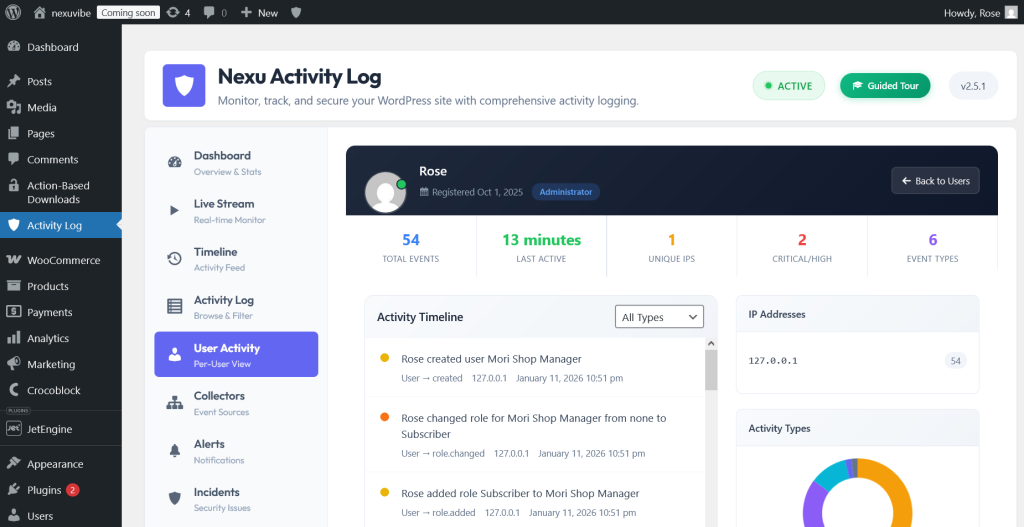The width and height of the screenshot is (1024, 527).
Task: Click the Marketing megaphone icon
Action: tap(14, 364)
